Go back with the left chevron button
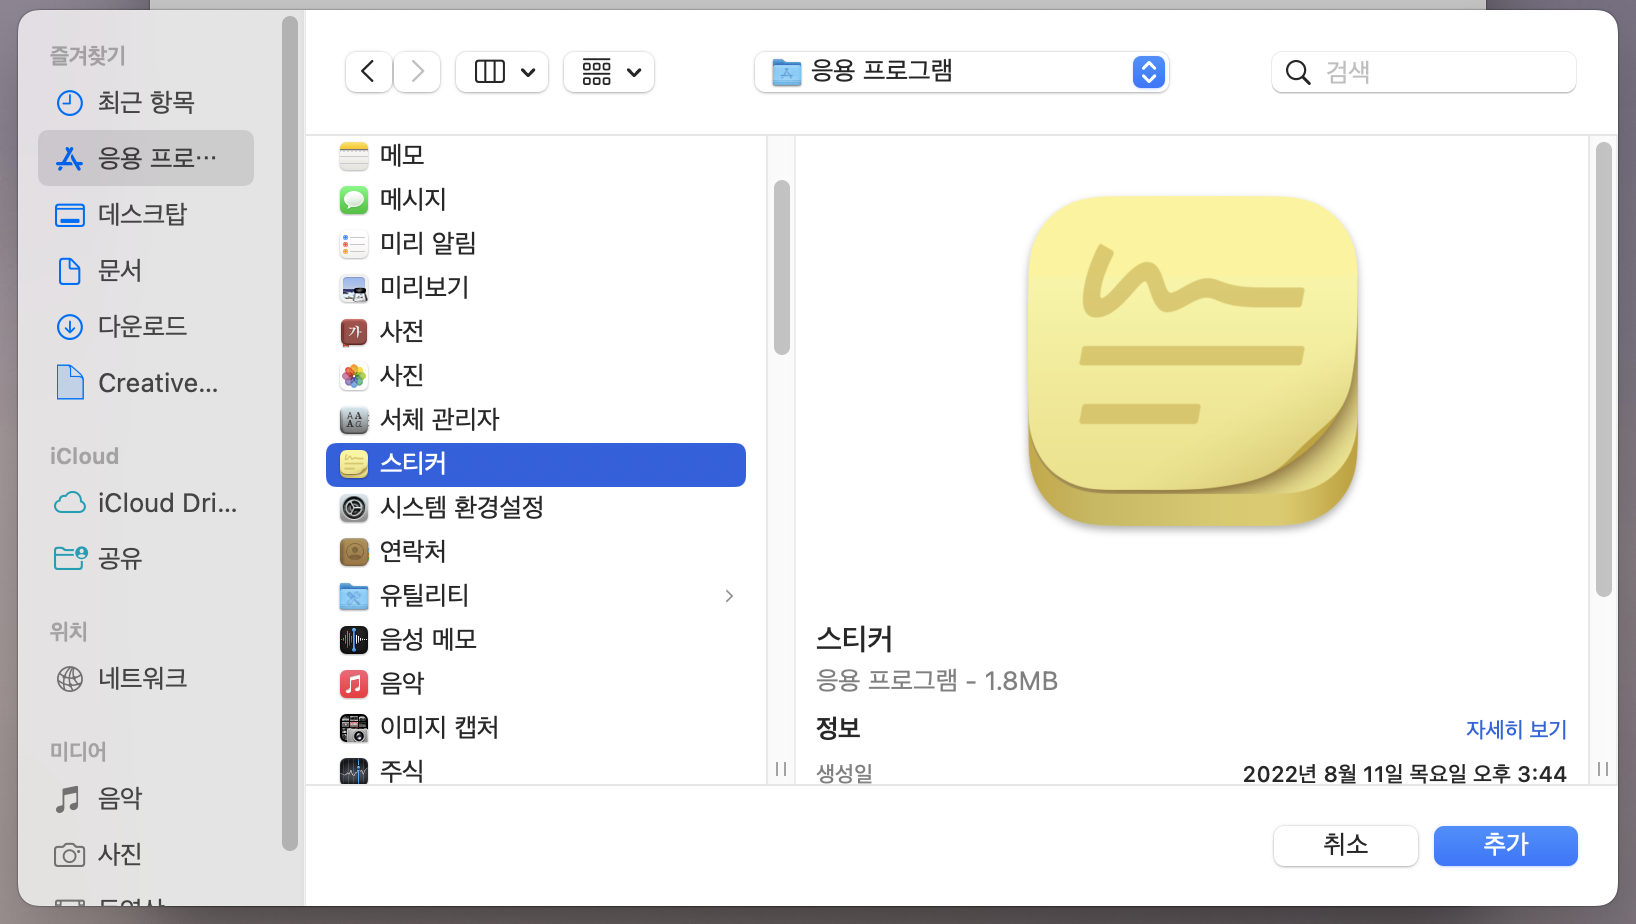The width and height of the screenshot is (1636, 924). 368,72
